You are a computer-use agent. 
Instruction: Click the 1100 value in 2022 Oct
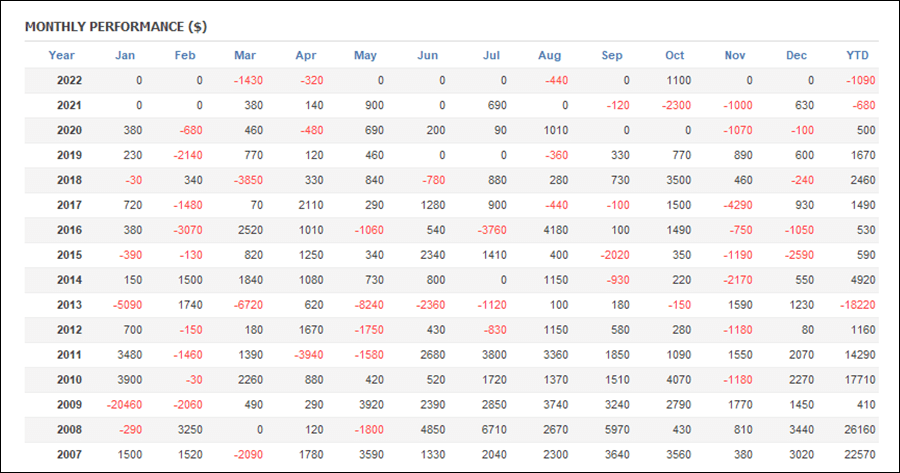(678, 80)
